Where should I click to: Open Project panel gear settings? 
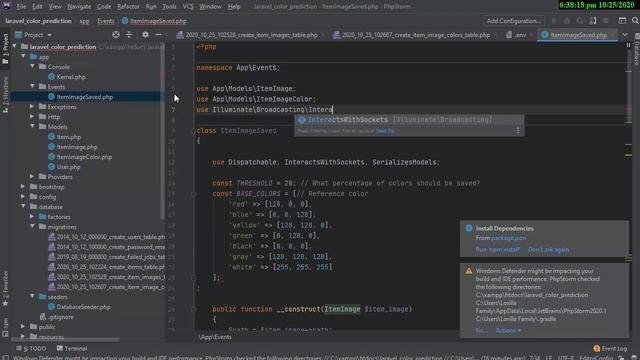tap(145, 35)
